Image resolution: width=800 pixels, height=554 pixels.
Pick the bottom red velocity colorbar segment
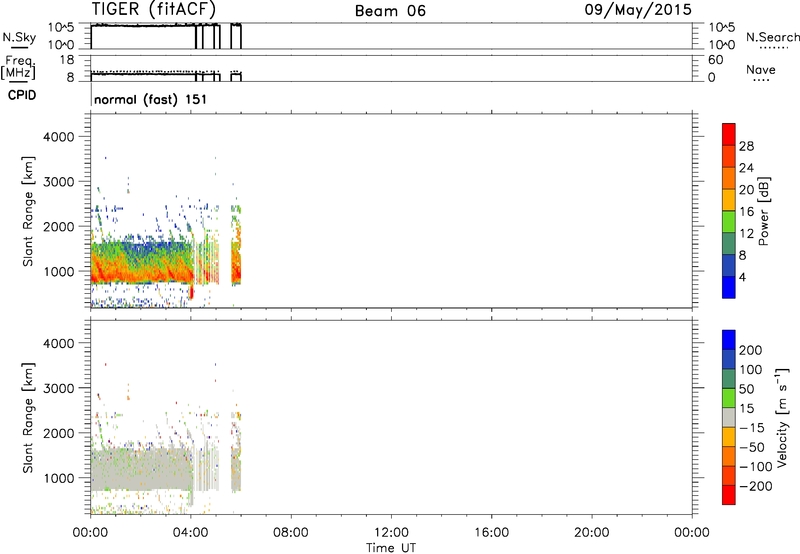coord(729,495)
